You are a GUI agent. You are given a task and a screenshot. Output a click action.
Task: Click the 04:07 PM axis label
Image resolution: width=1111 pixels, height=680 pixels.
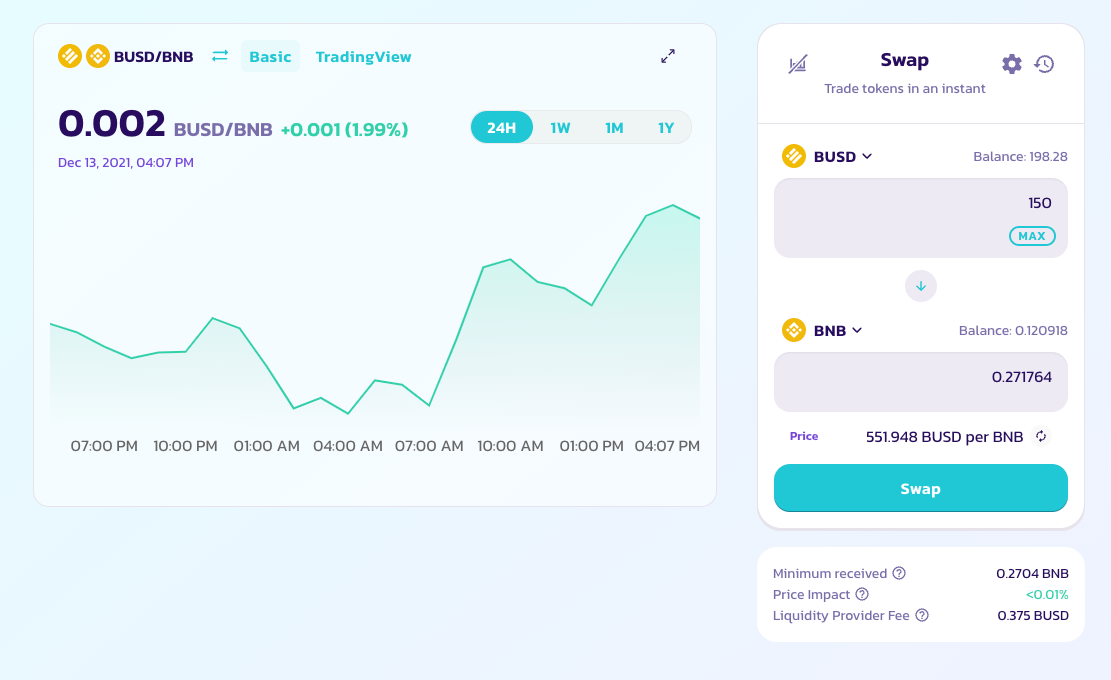667,446
